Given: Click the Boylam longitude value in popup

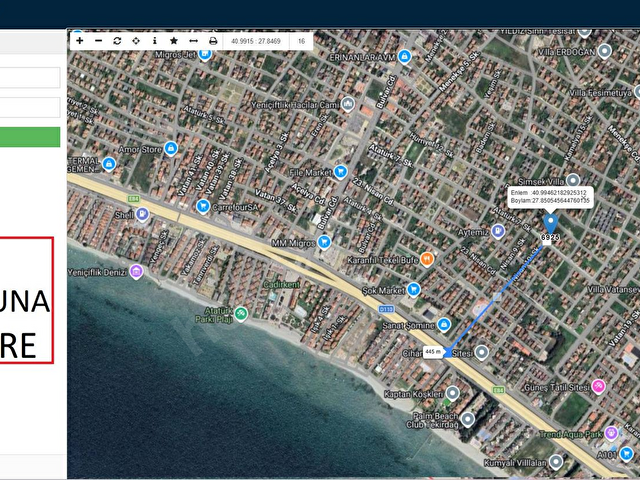Looking at the screenshot, I should (560, 200).
